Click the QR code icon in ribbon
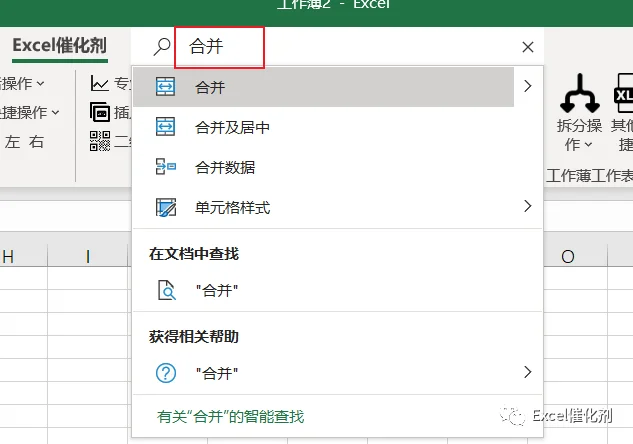Screen dimensions: 633x444 (x=100, y=141)
